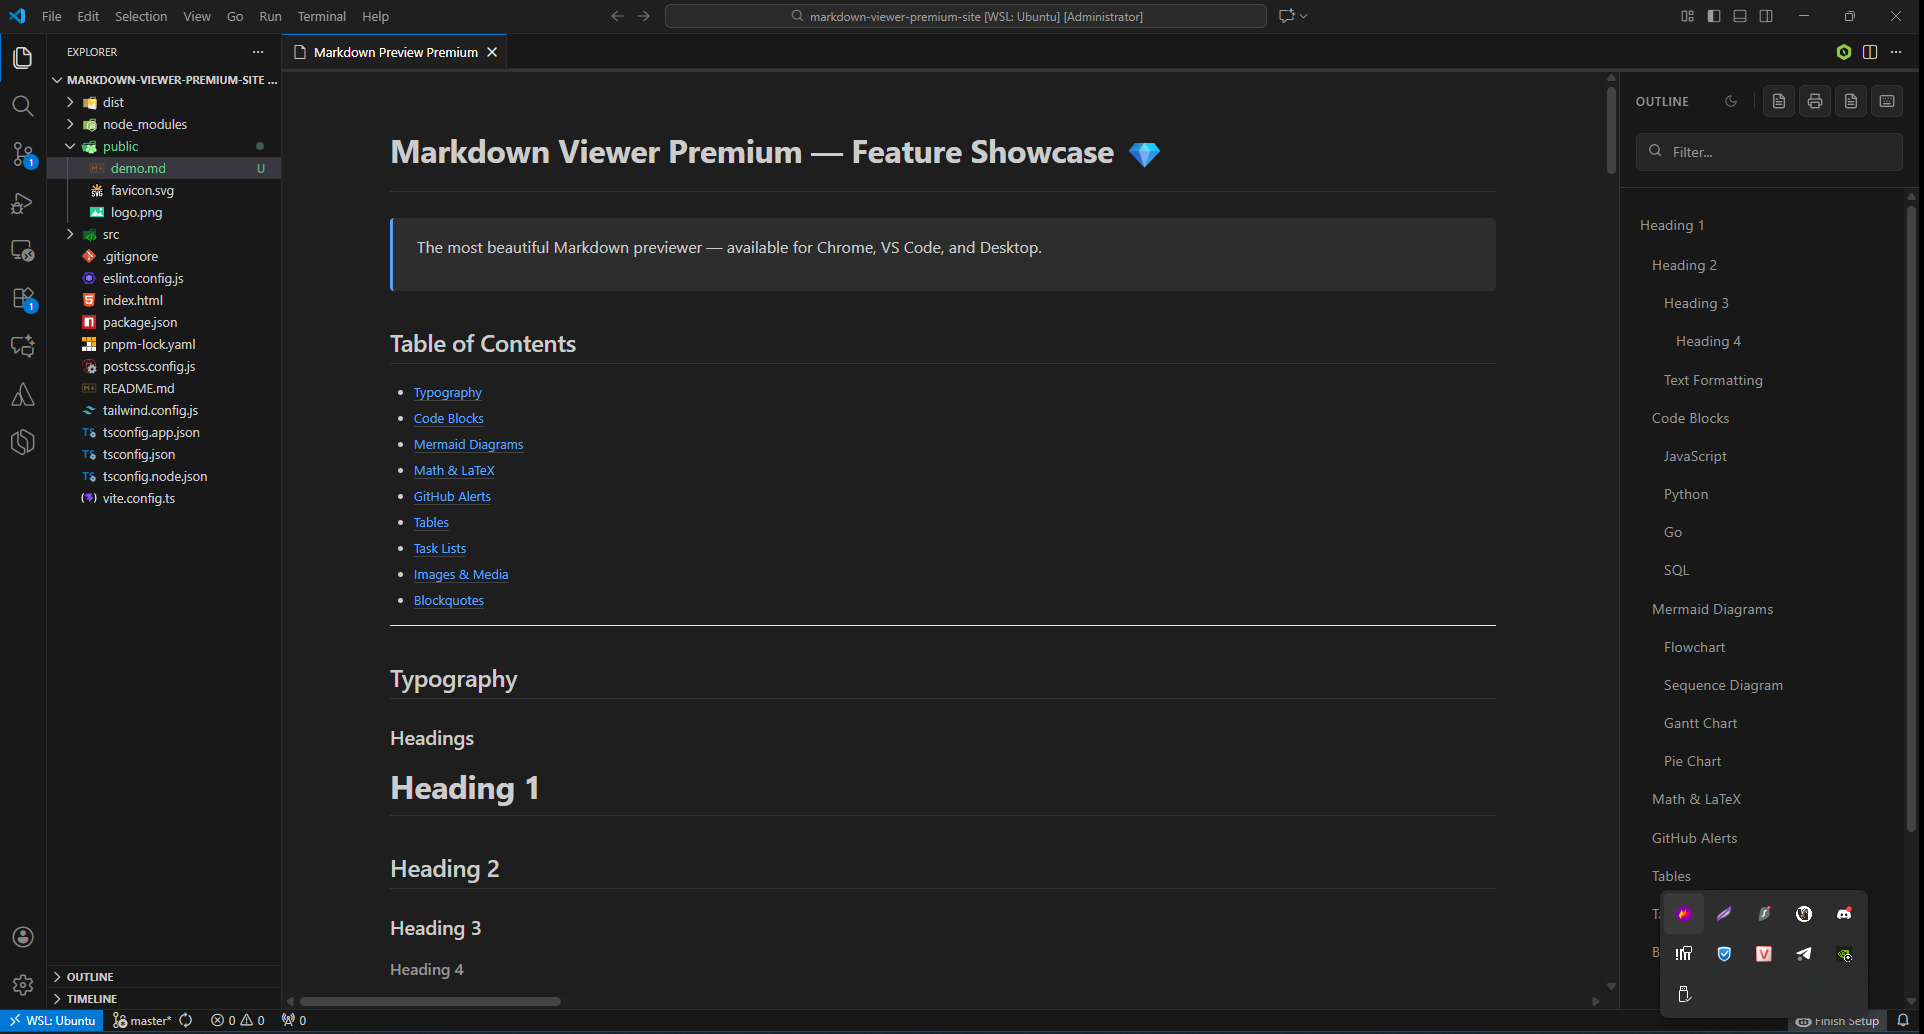This screenshot has height=1034, width=1924.
Task: Click the Discord icon in the system tray popup
Action: click(x=1844, y=914)
